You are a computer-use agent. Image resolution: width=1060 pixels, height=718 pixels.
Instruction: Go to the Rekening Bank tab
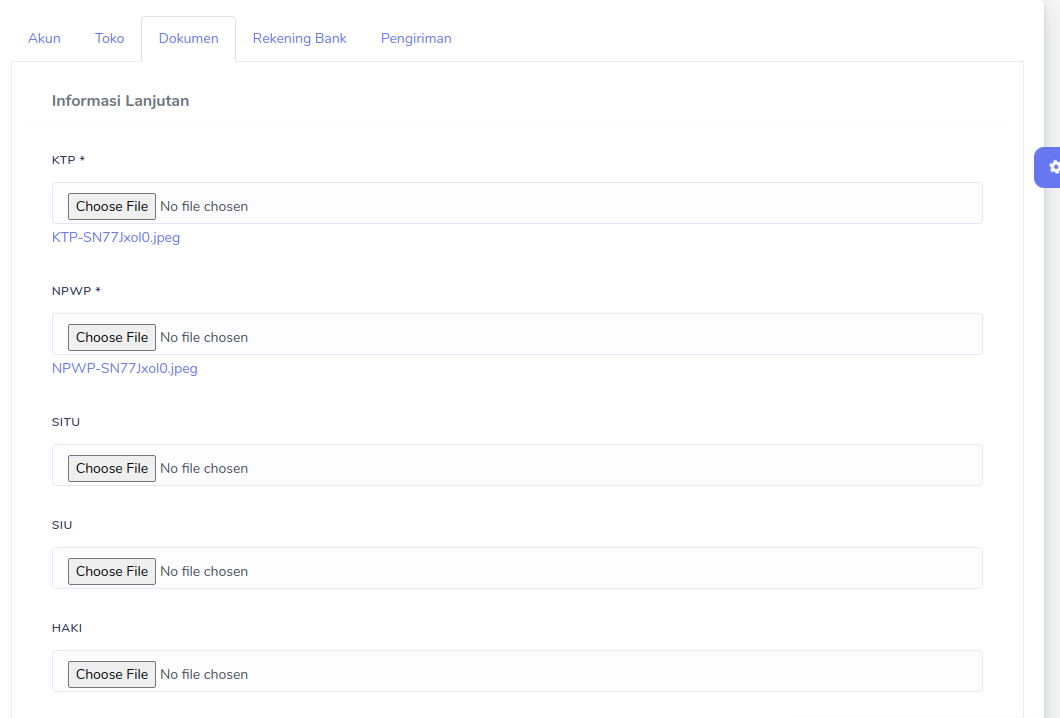pos(299,39)
